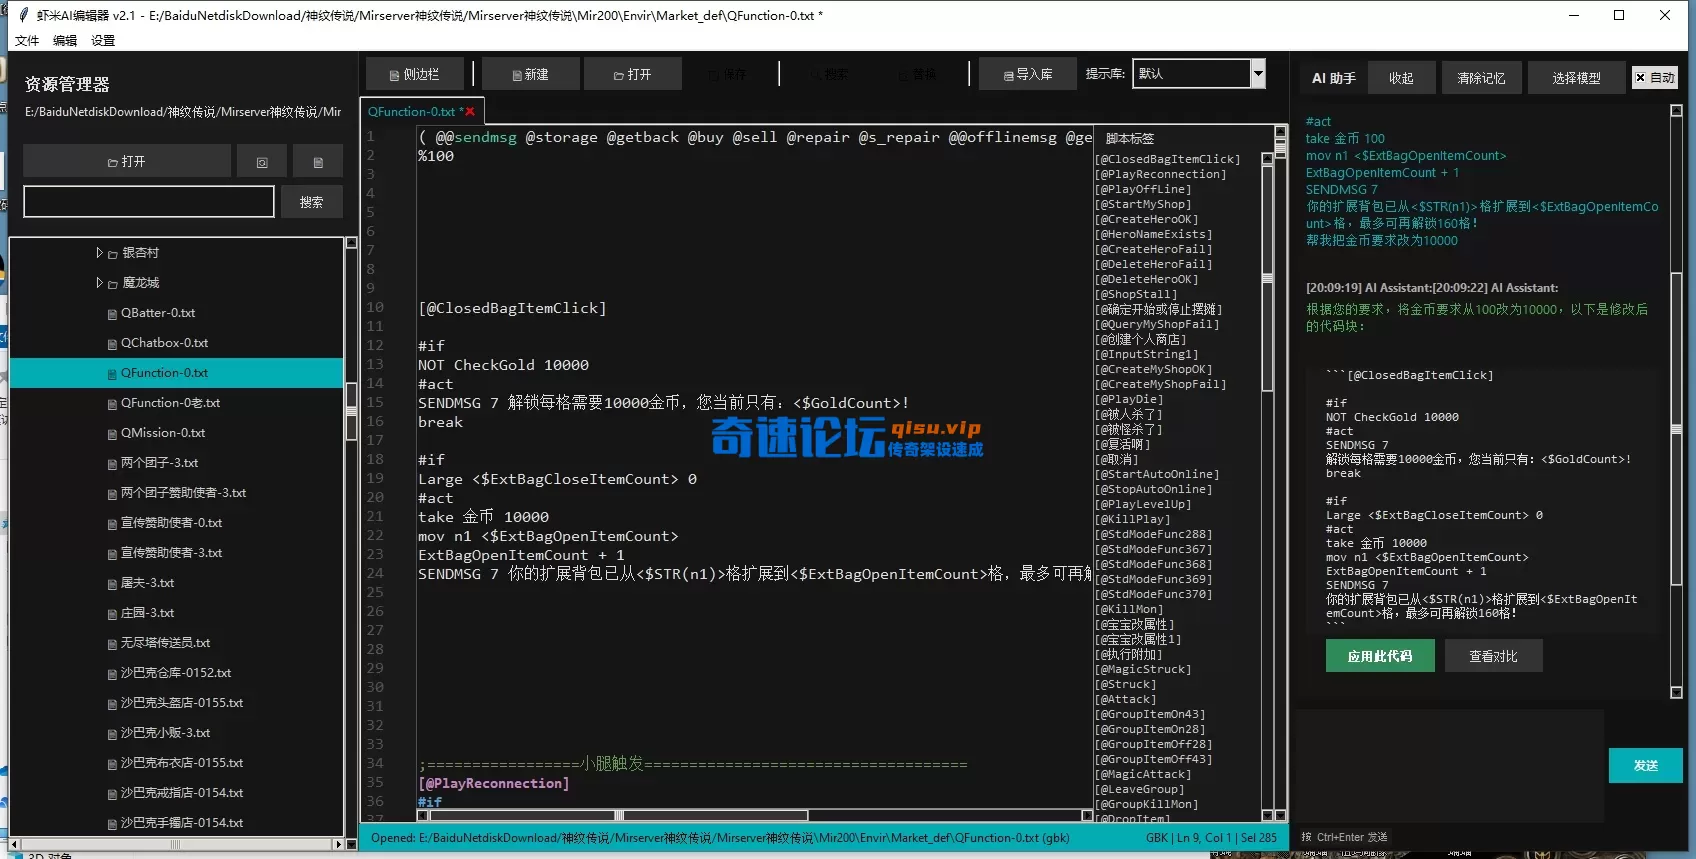This screenshot has height=859, width=1696.
Task: Expand the 银杏村 folder arrow
Action: (x=99, y=253)
